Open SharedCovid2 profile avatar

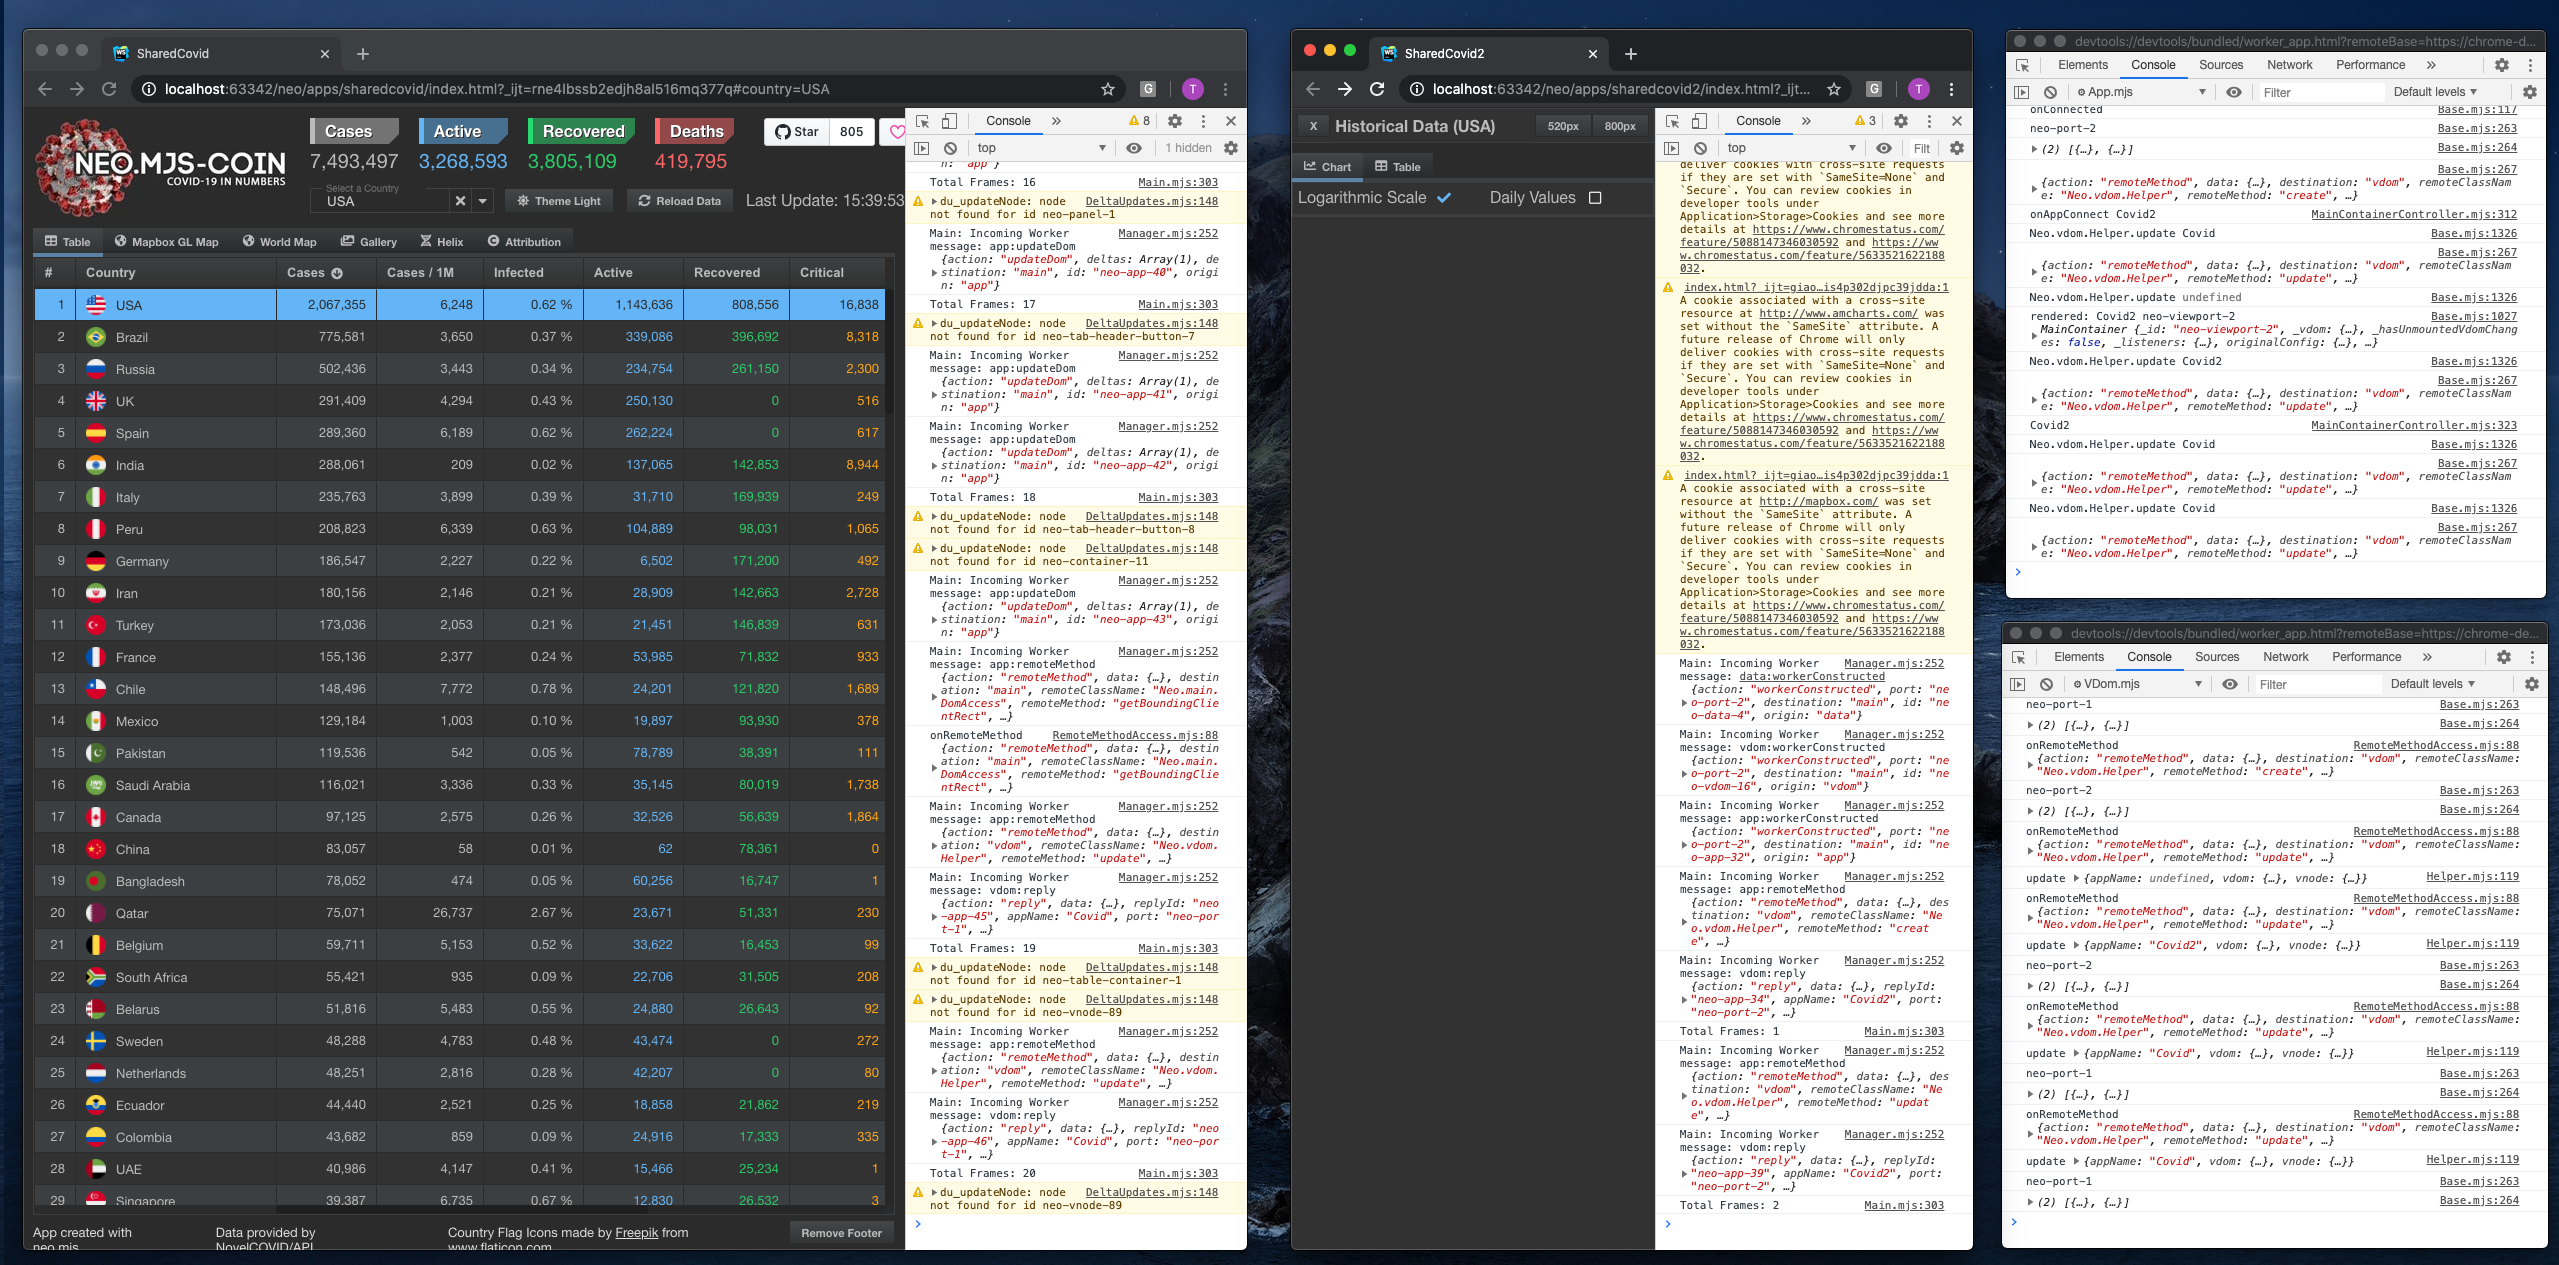(1918, 89)
